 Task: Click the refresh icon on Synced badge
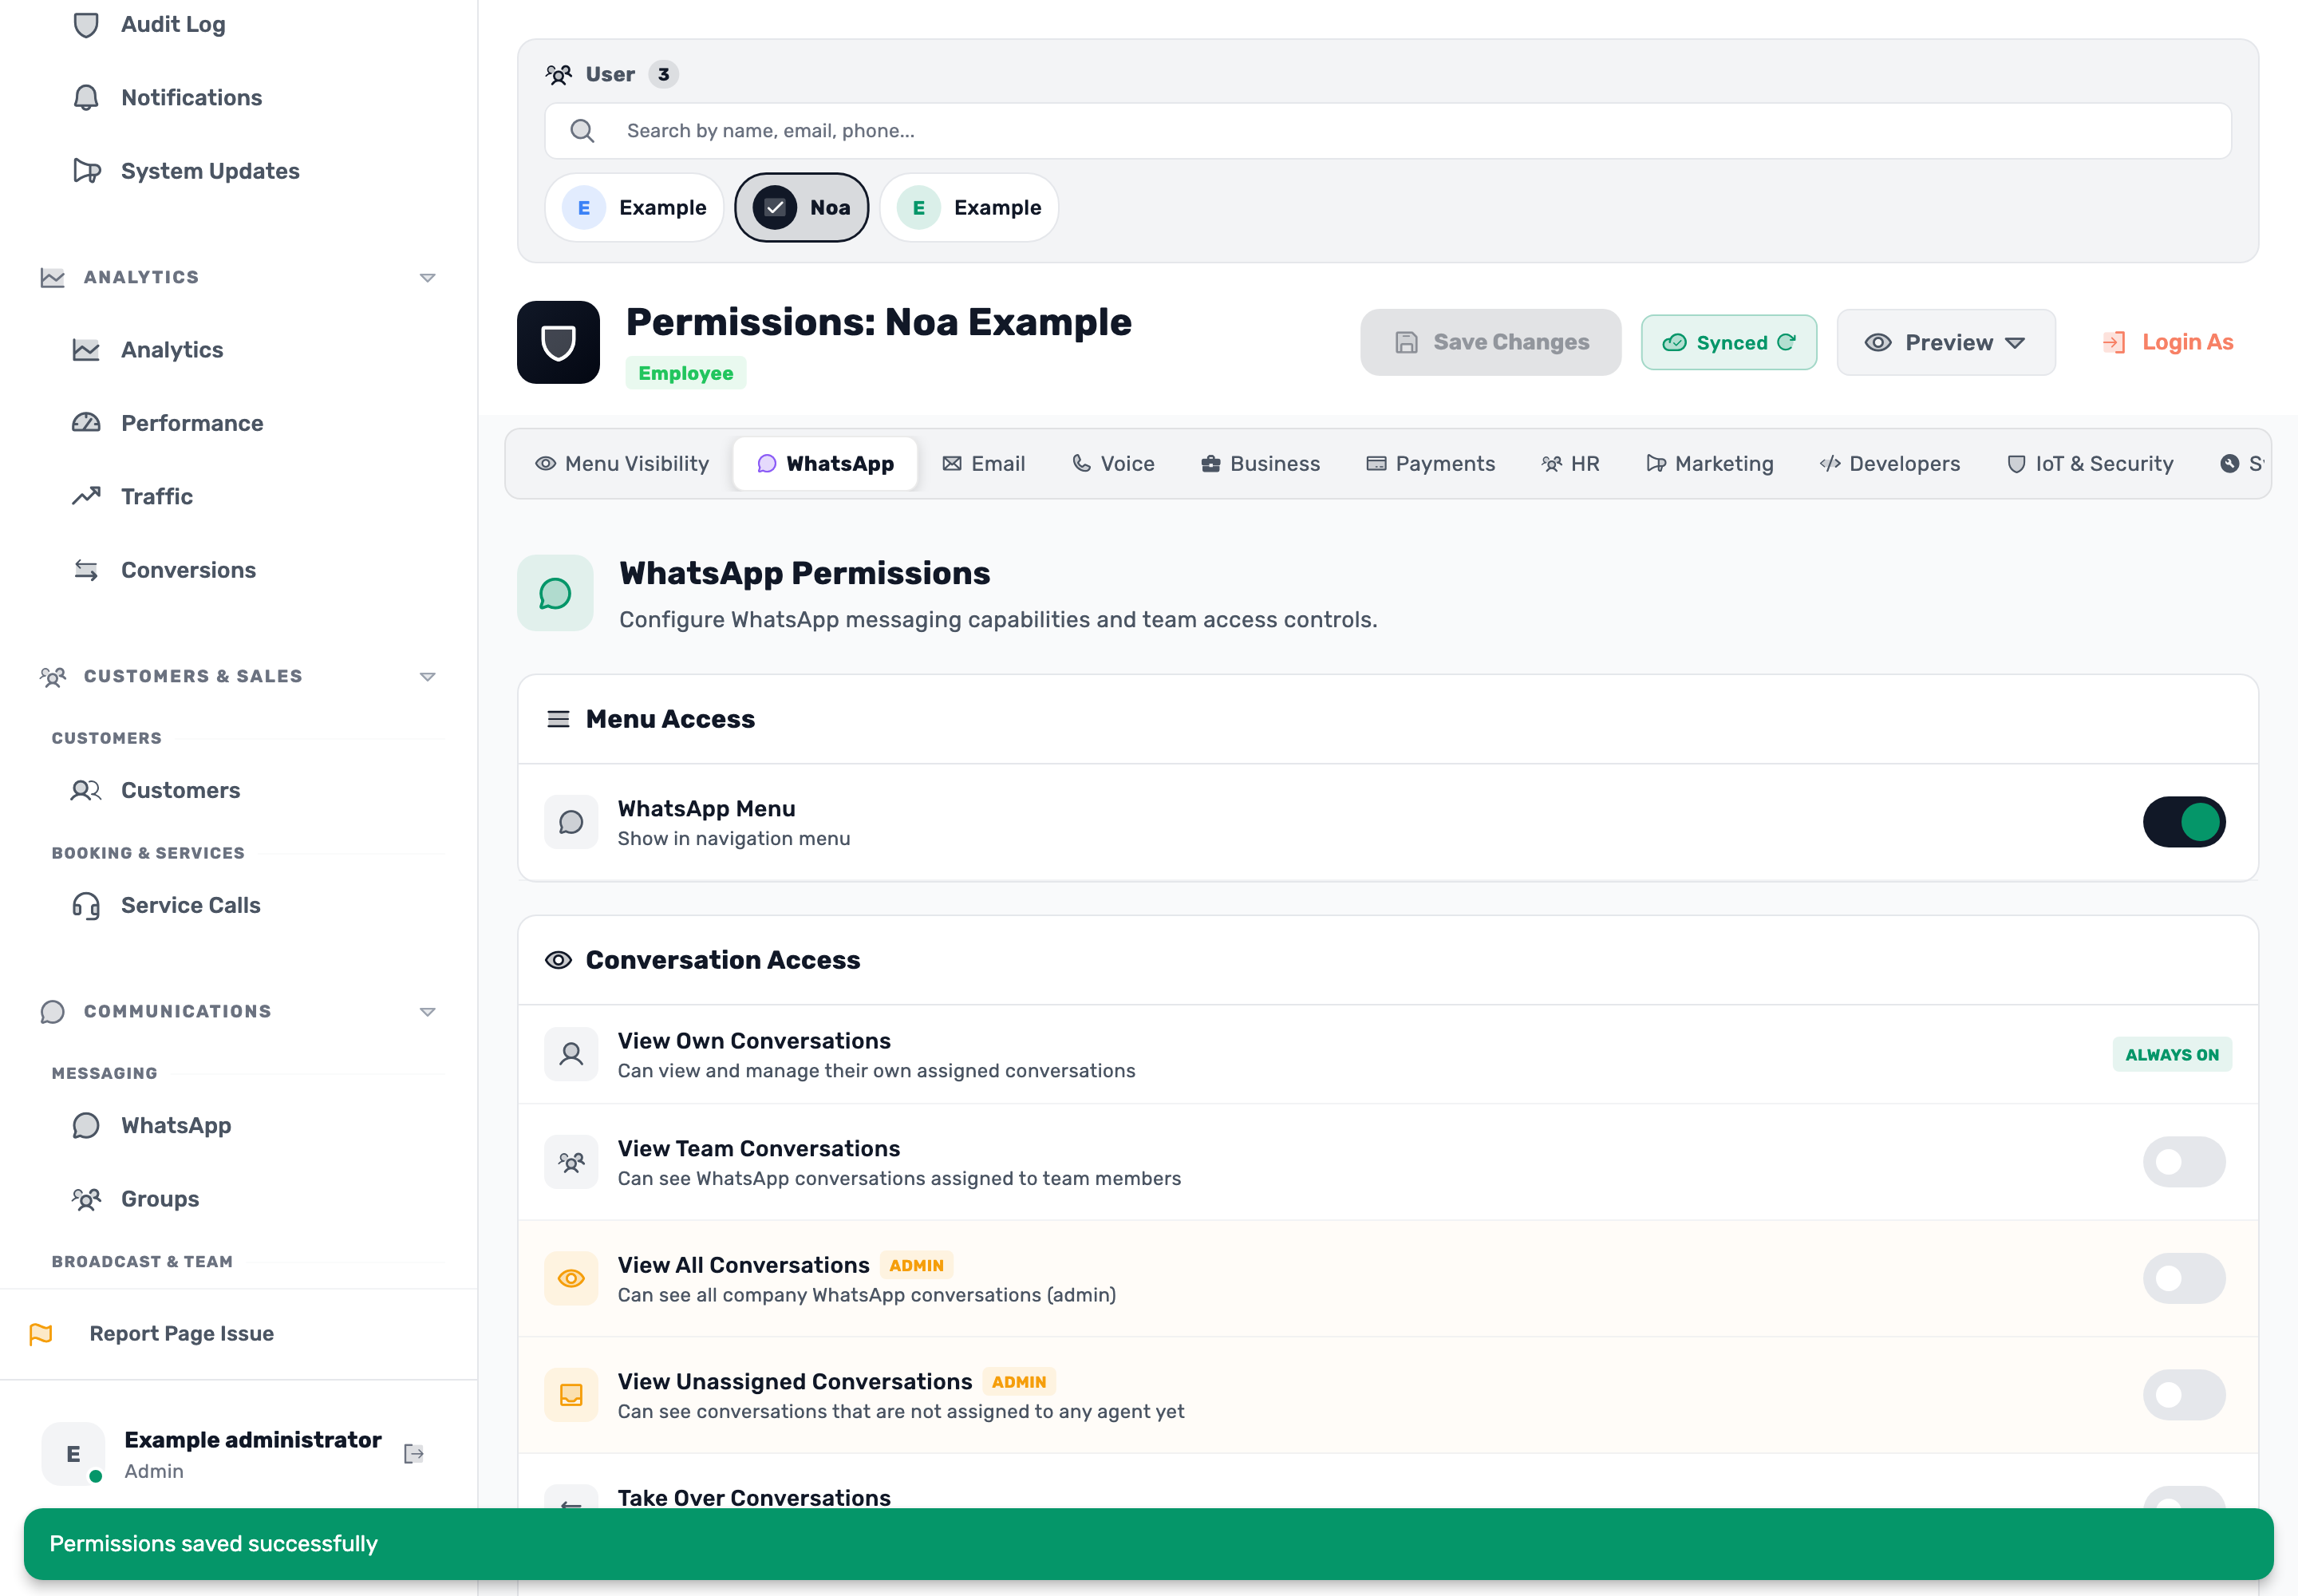click(1786, 342)
